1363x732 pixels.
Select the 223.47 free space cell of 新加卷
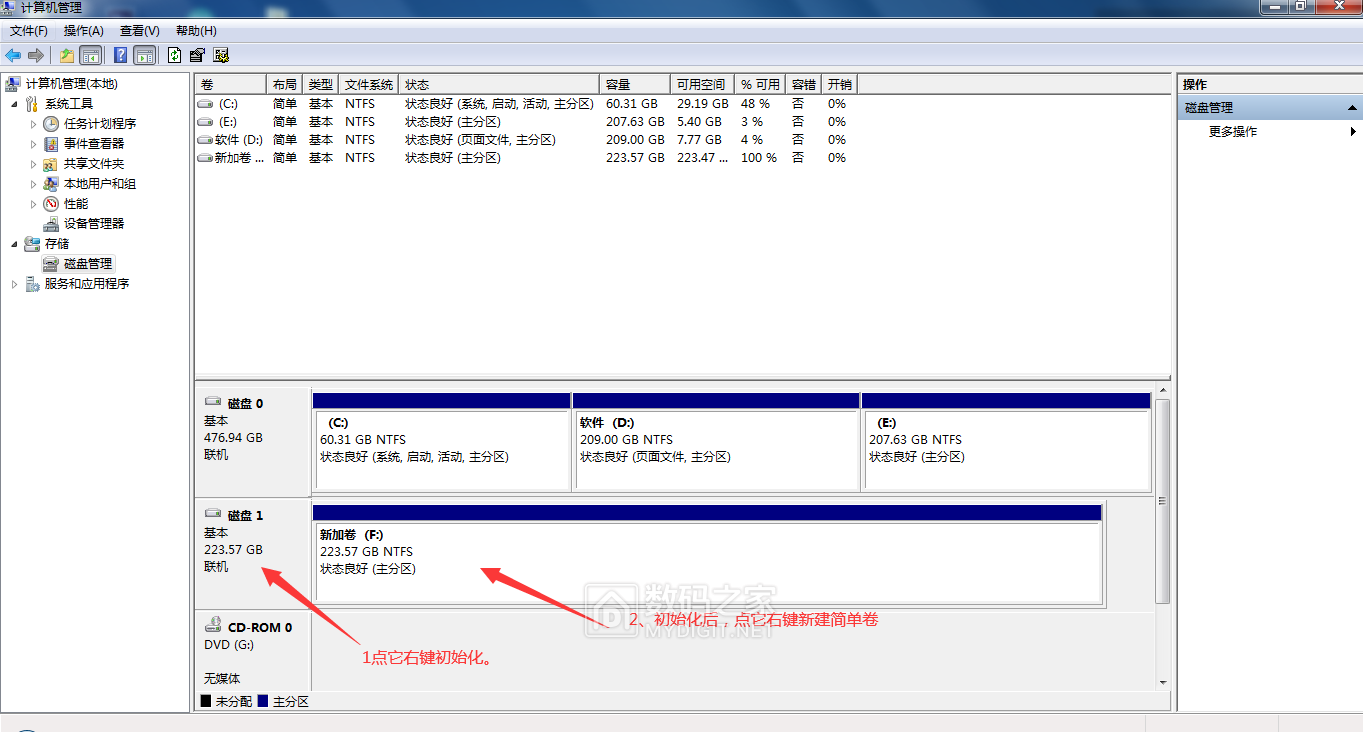click(x=701, y=158)
